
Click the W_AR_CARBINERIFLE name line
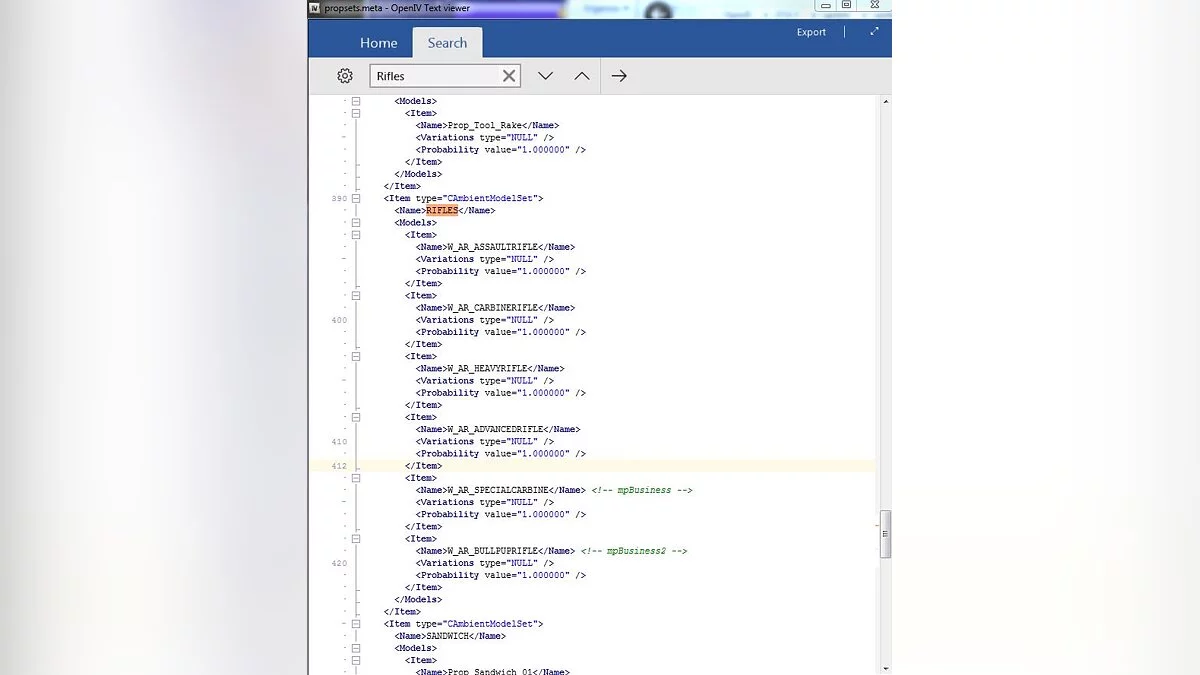click(495, 308)
